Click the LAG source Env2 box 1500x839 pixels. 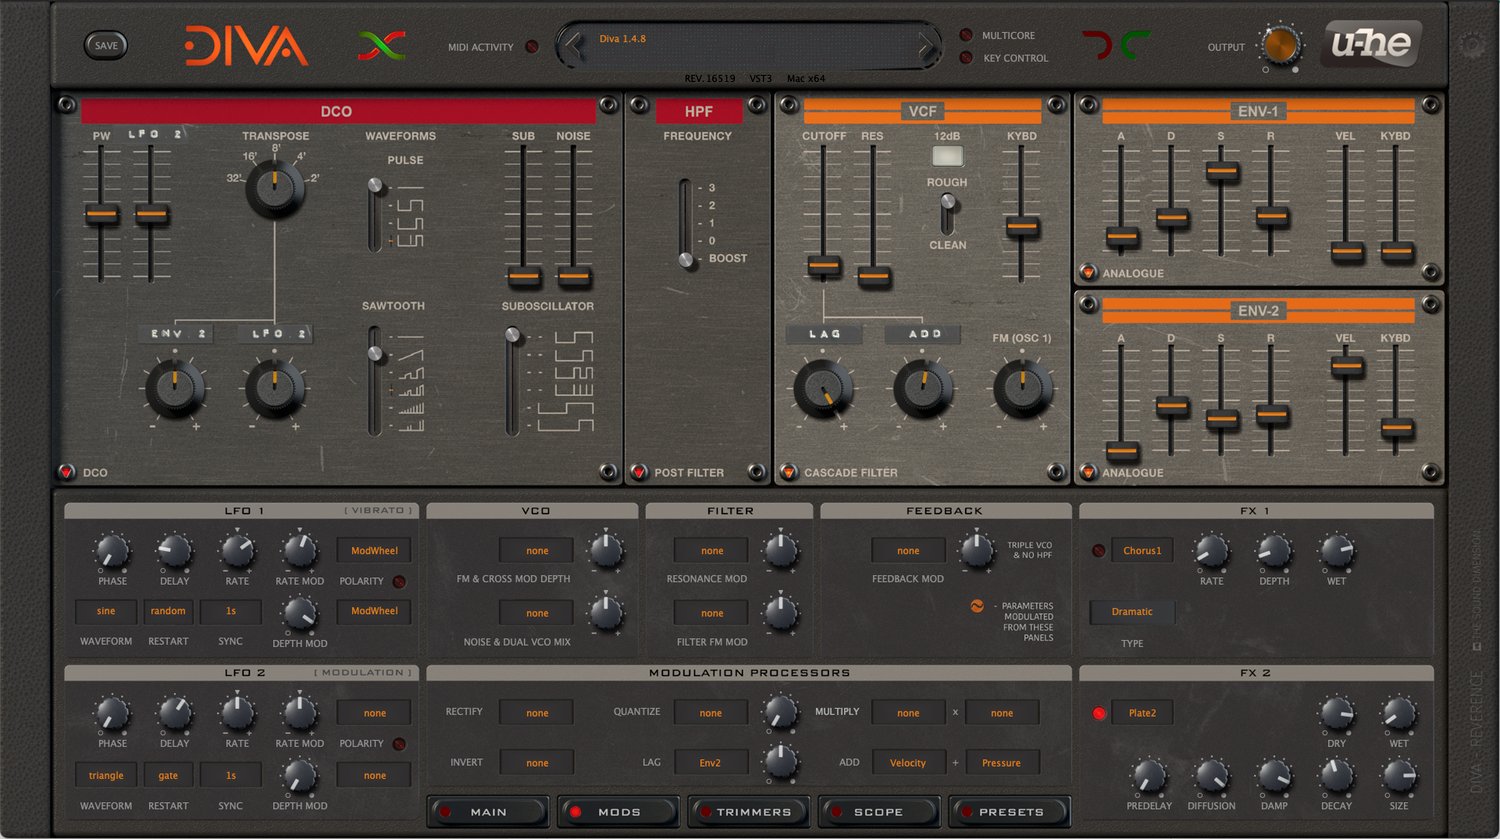[x=712, y=762]
